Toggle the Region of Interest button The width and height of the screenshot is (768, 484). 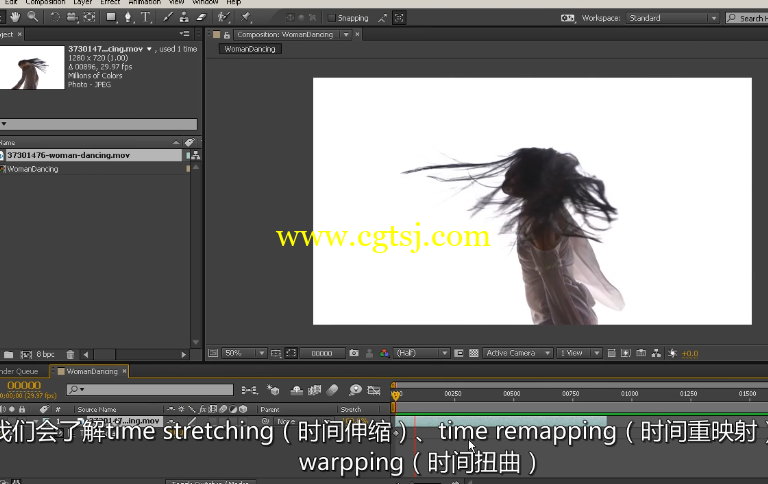click(x=291, y=353)
